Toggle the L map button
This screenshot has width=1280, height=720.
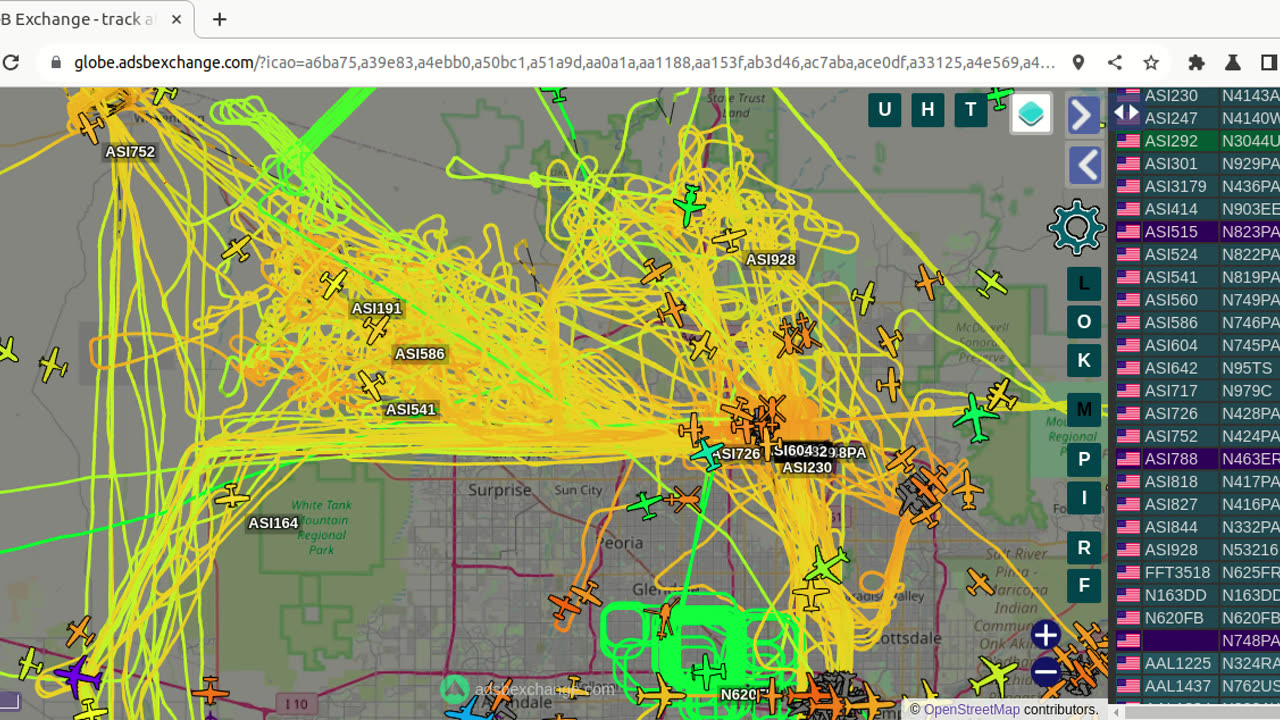(1084, 284)
